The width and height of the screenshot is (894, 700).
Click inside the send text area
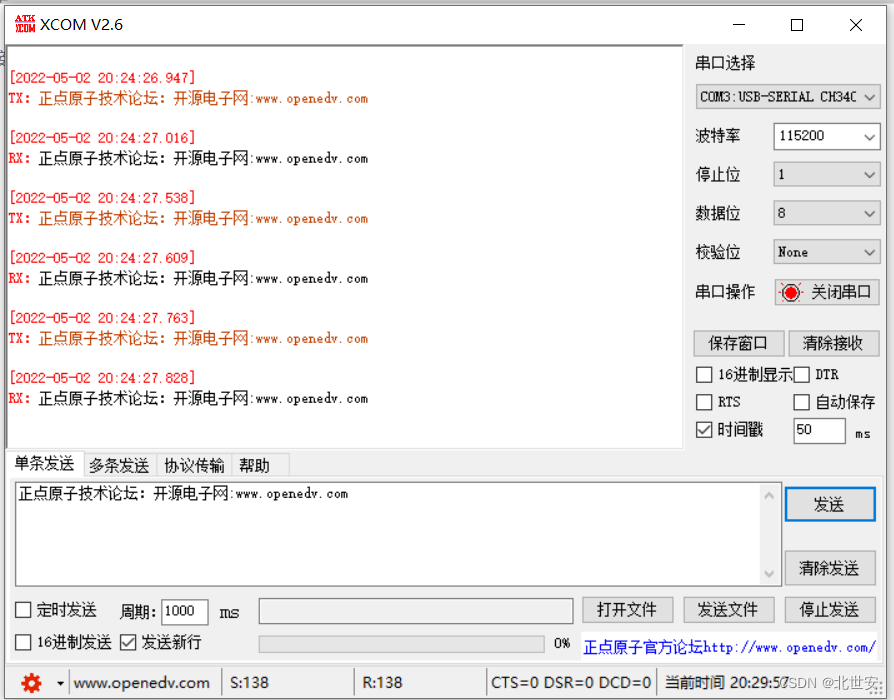click(388, 534)
